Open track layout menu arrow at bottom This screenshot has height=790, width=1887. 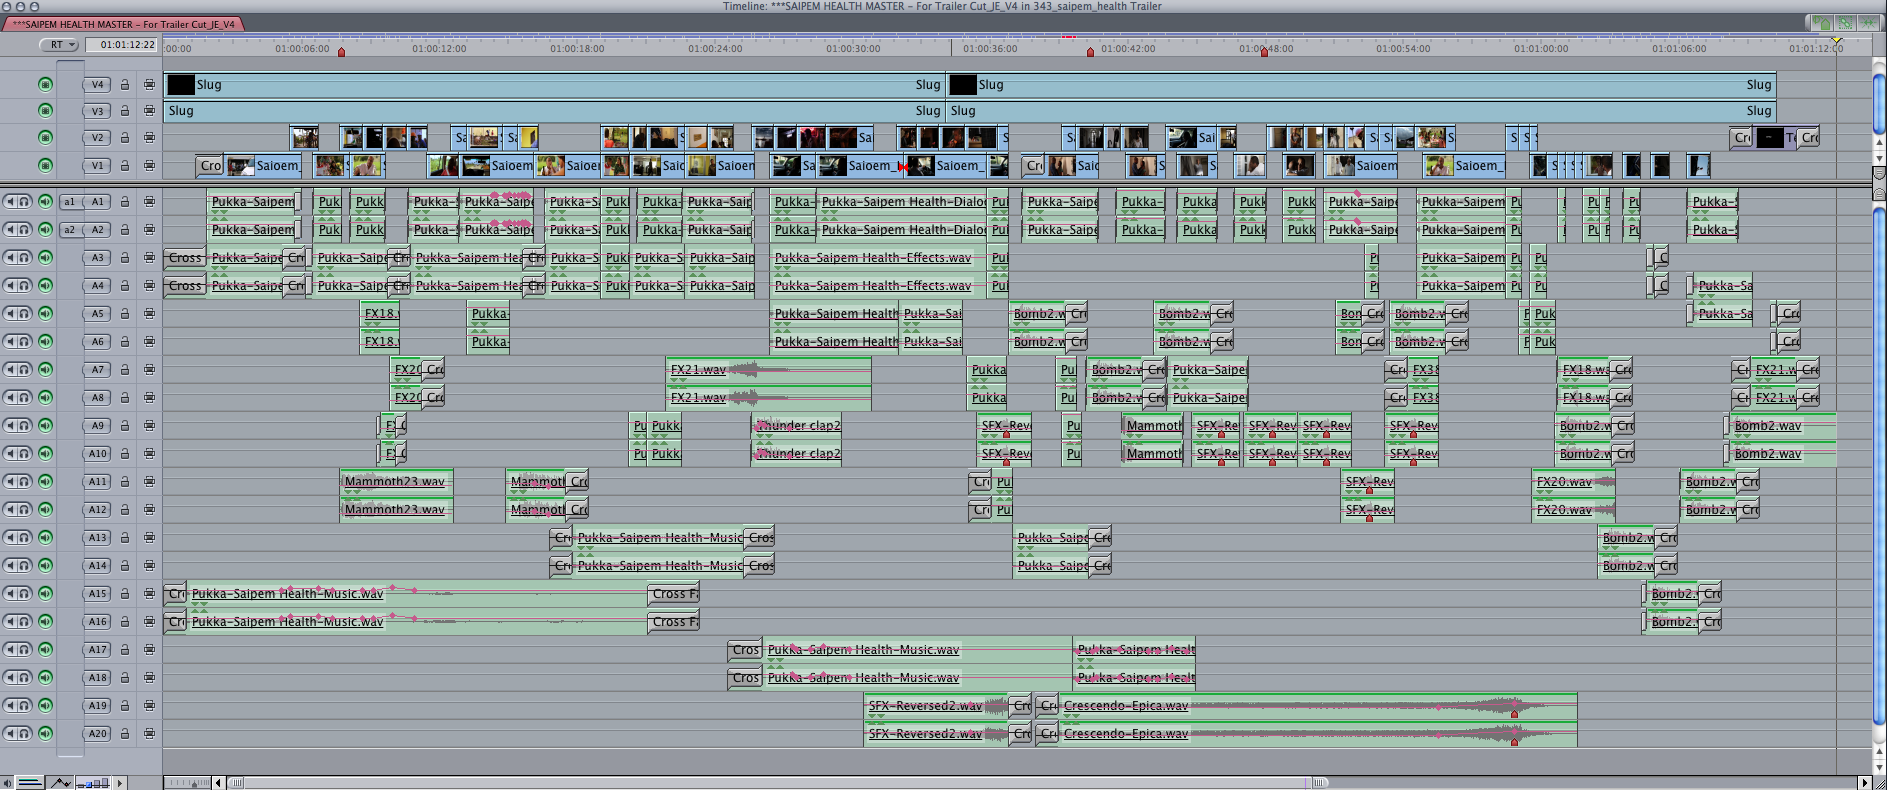120,783
